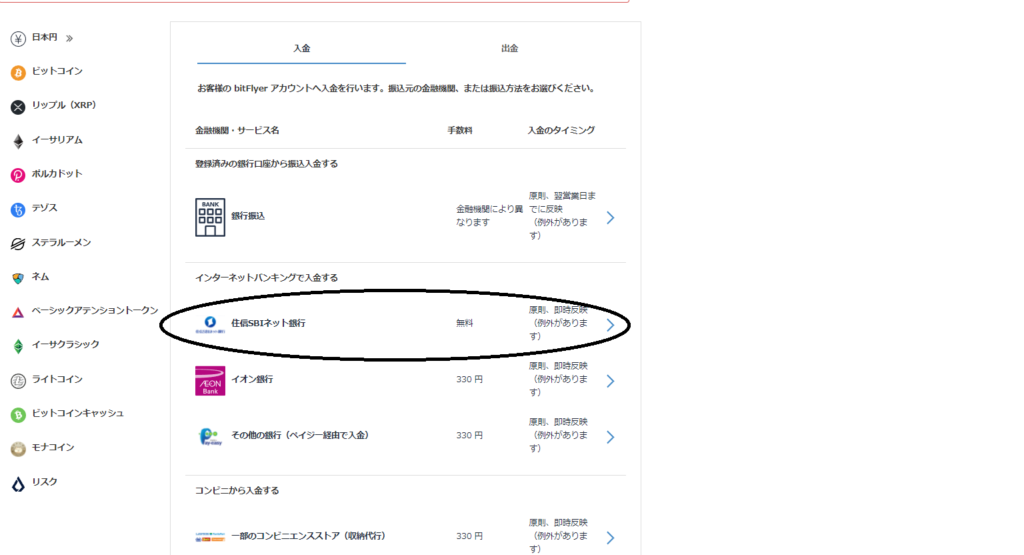The height and width of the screenshot is (555, 1024).
Task: Switch to the 出金 tab
Action: click(x=510, y=48)
